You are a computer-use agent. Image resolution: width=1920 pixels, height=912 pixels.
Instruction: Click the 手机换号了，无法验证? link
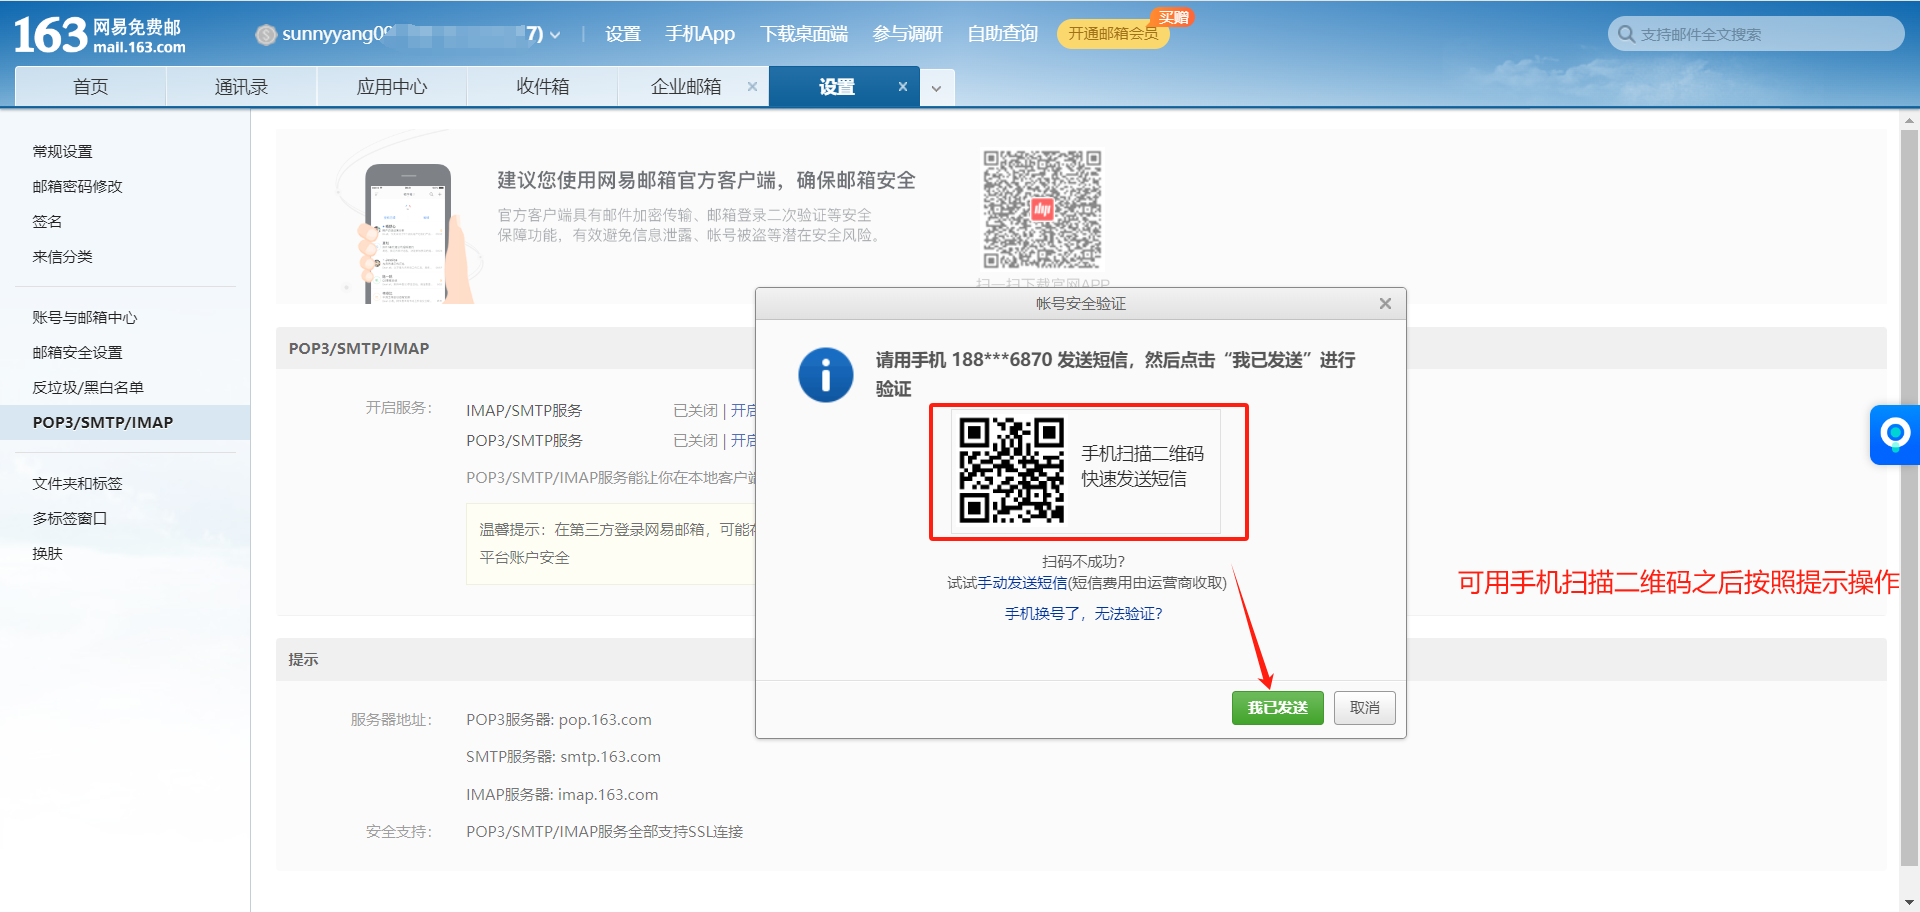(1084, 614)
